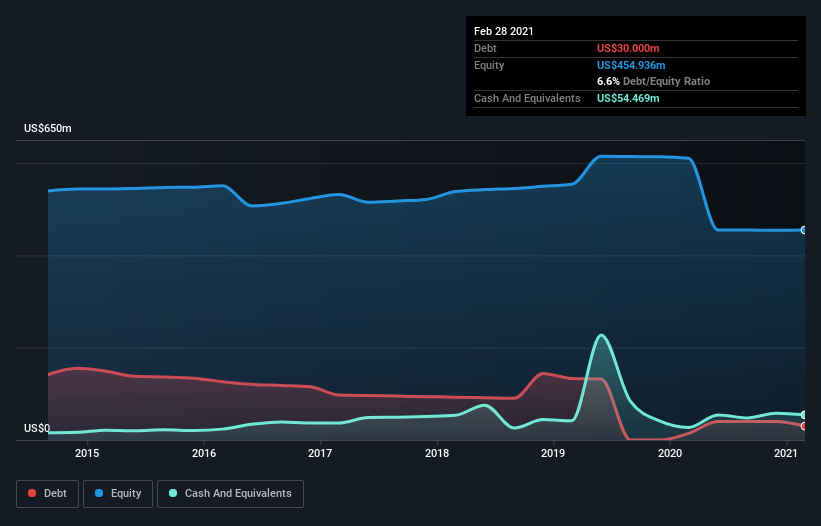821x526 pixels.
Task: Click the US$54.469m cash value
Action: [x=628, y=98]
